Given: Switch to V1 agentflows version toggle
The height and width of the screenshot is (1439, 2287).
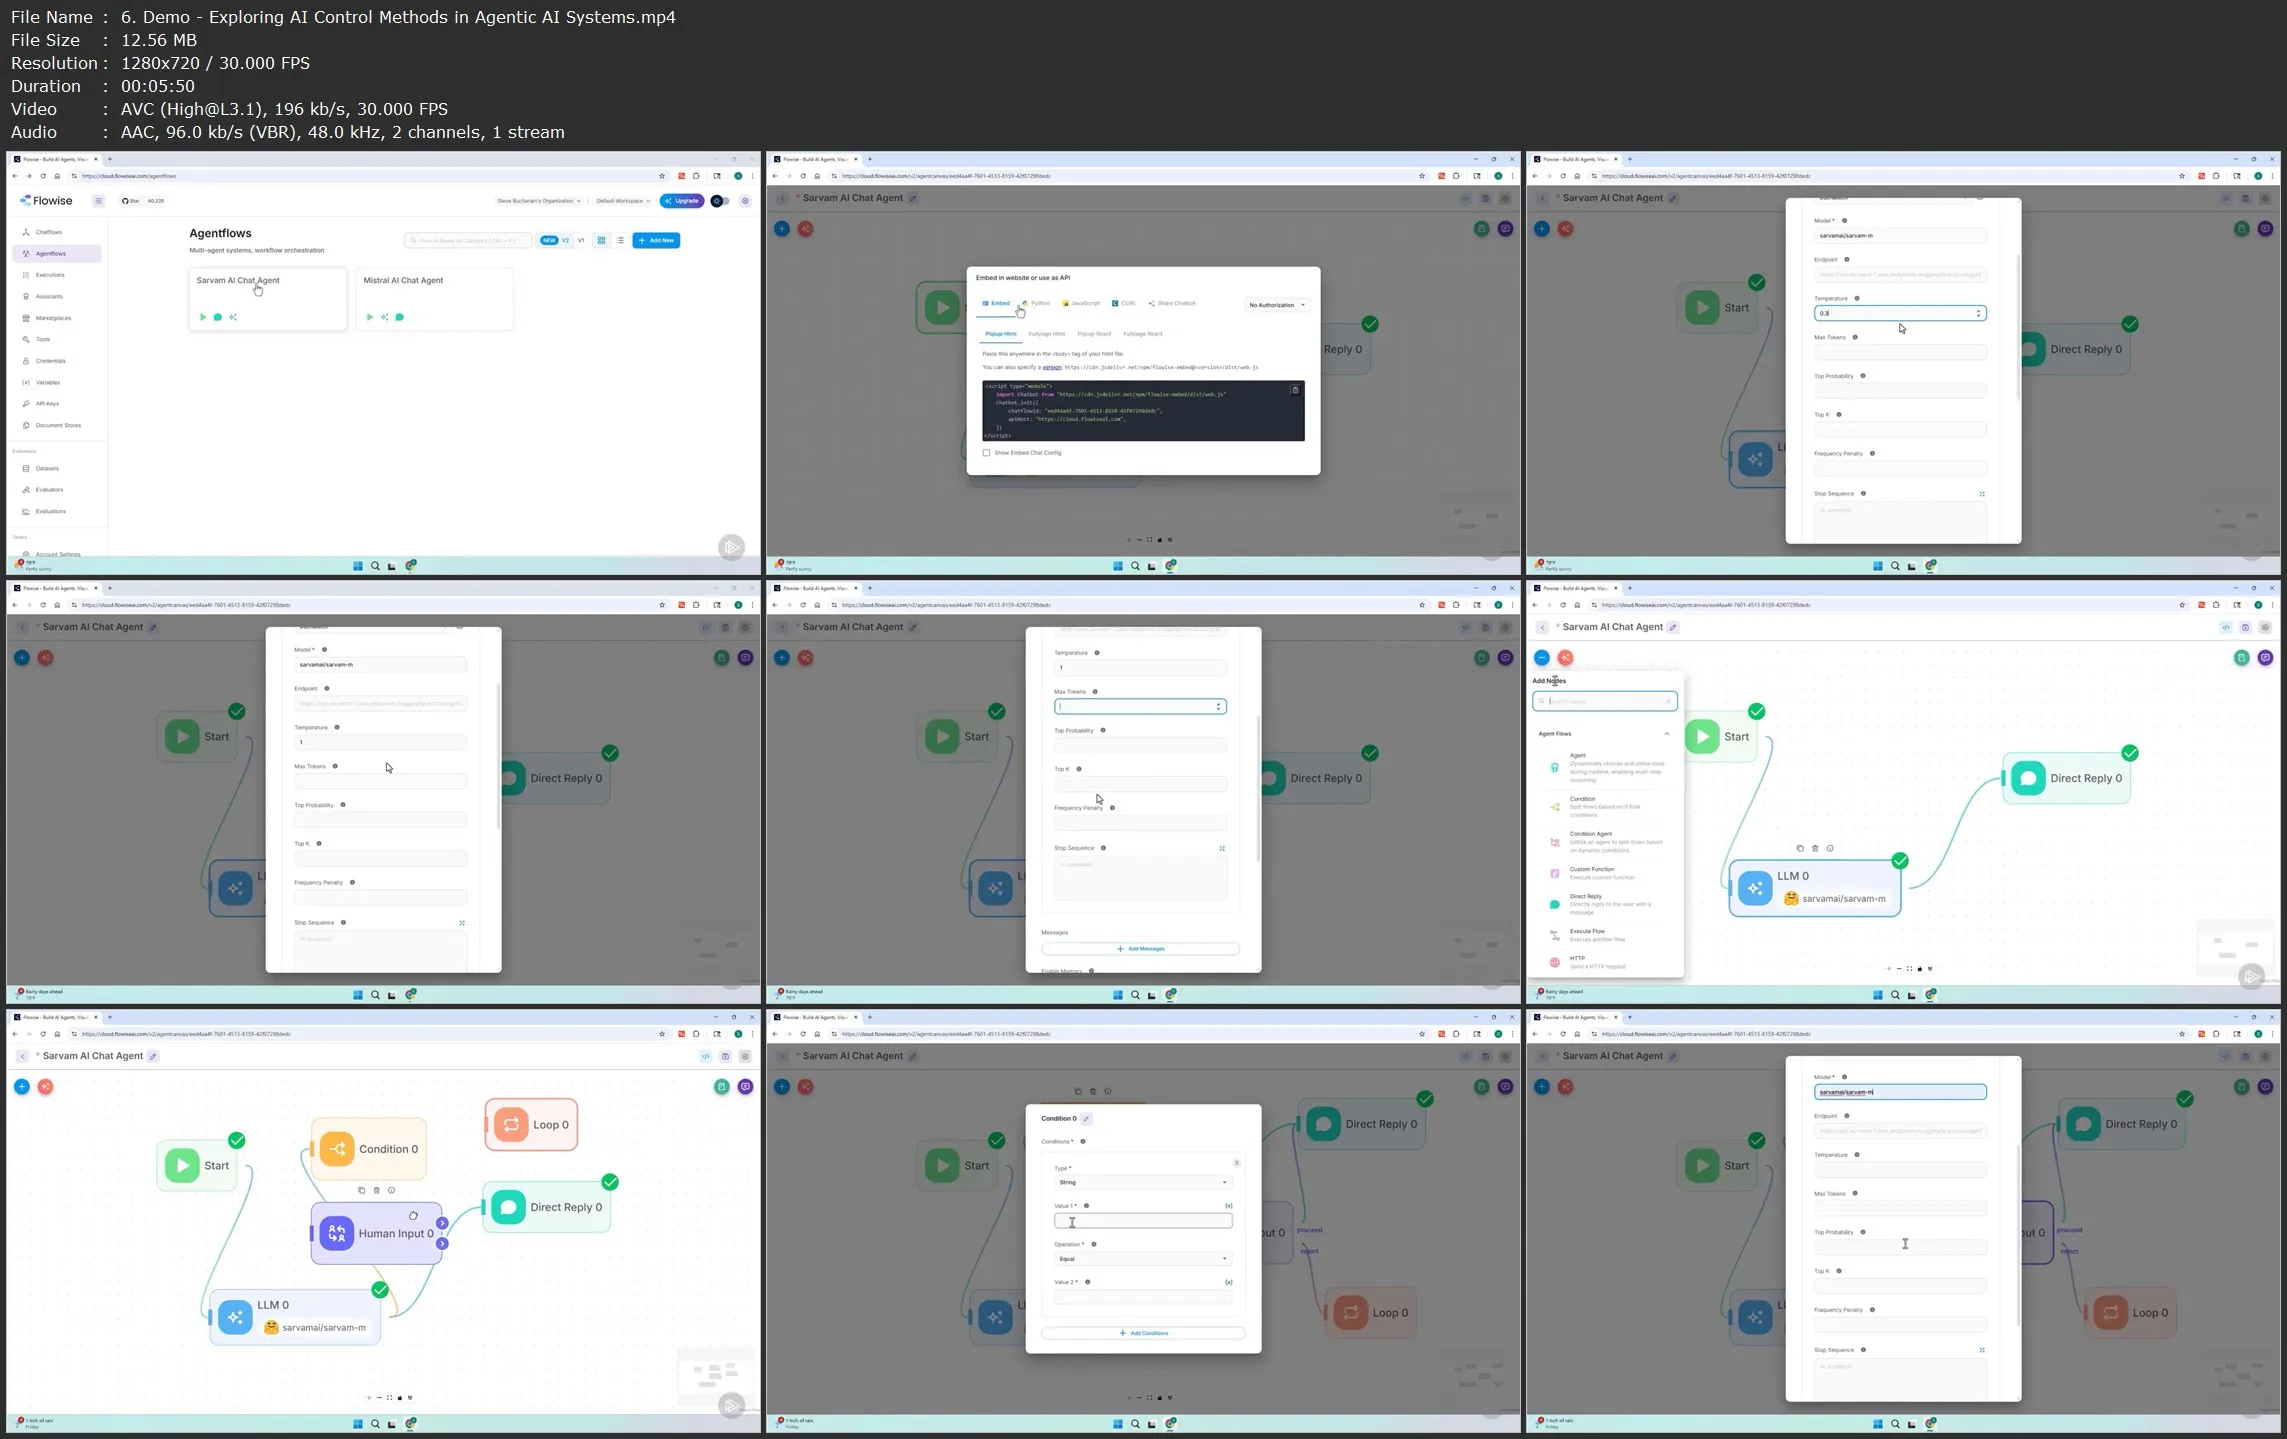Looking at the screenshot, I should click(x=581, y=240).
